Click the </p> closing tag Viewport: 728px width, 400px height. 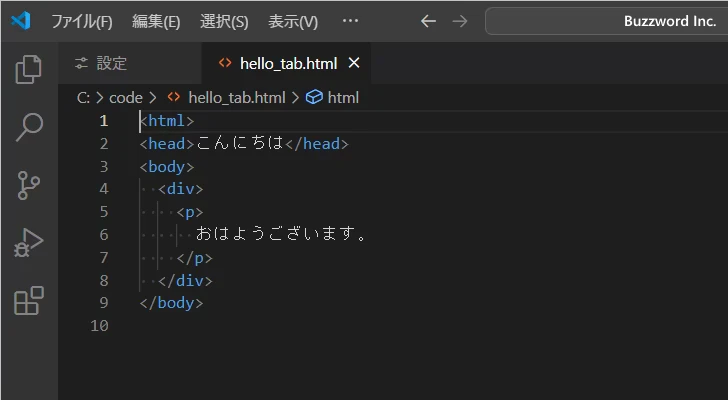coord(195,258)
